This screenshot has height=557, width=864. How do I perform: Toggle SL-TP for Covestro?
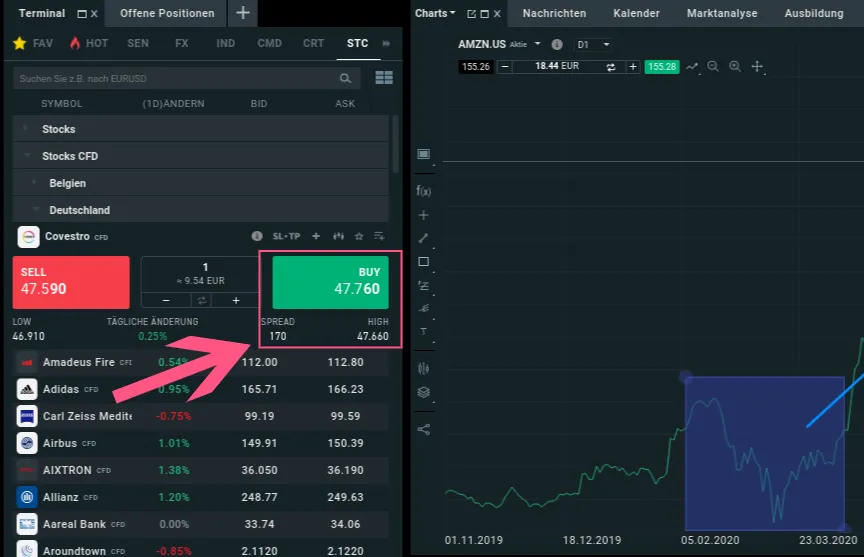pos(287,236)
